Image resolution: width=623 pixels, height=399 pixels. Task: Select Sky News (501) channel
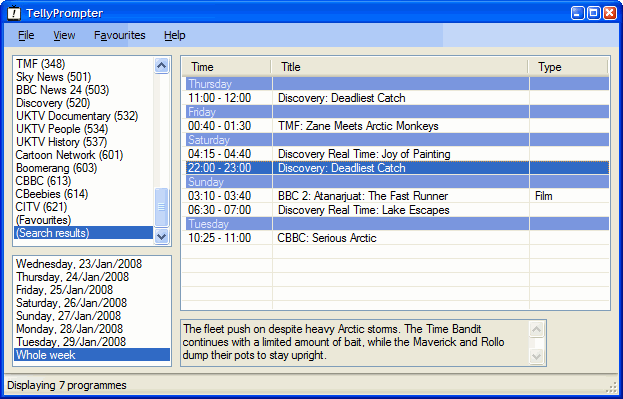[x=83, y=77]
